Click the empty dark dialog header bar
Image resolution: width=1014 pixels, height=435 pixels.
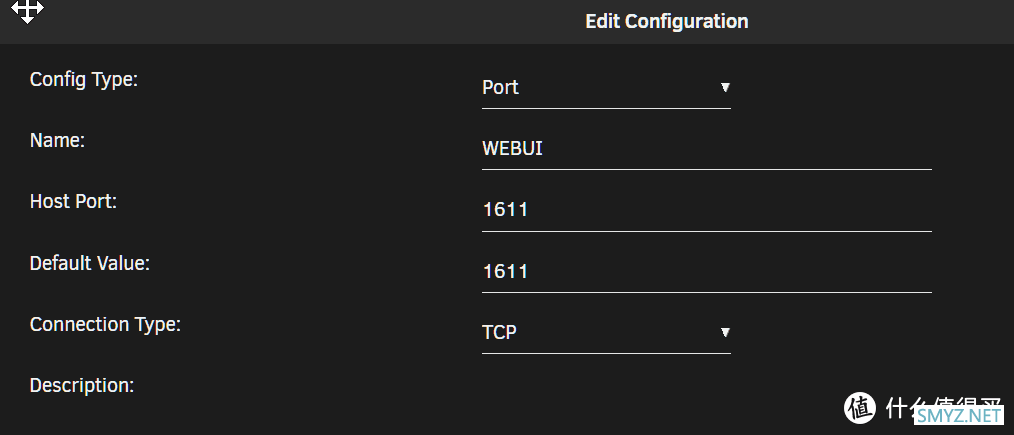(323, 21)
